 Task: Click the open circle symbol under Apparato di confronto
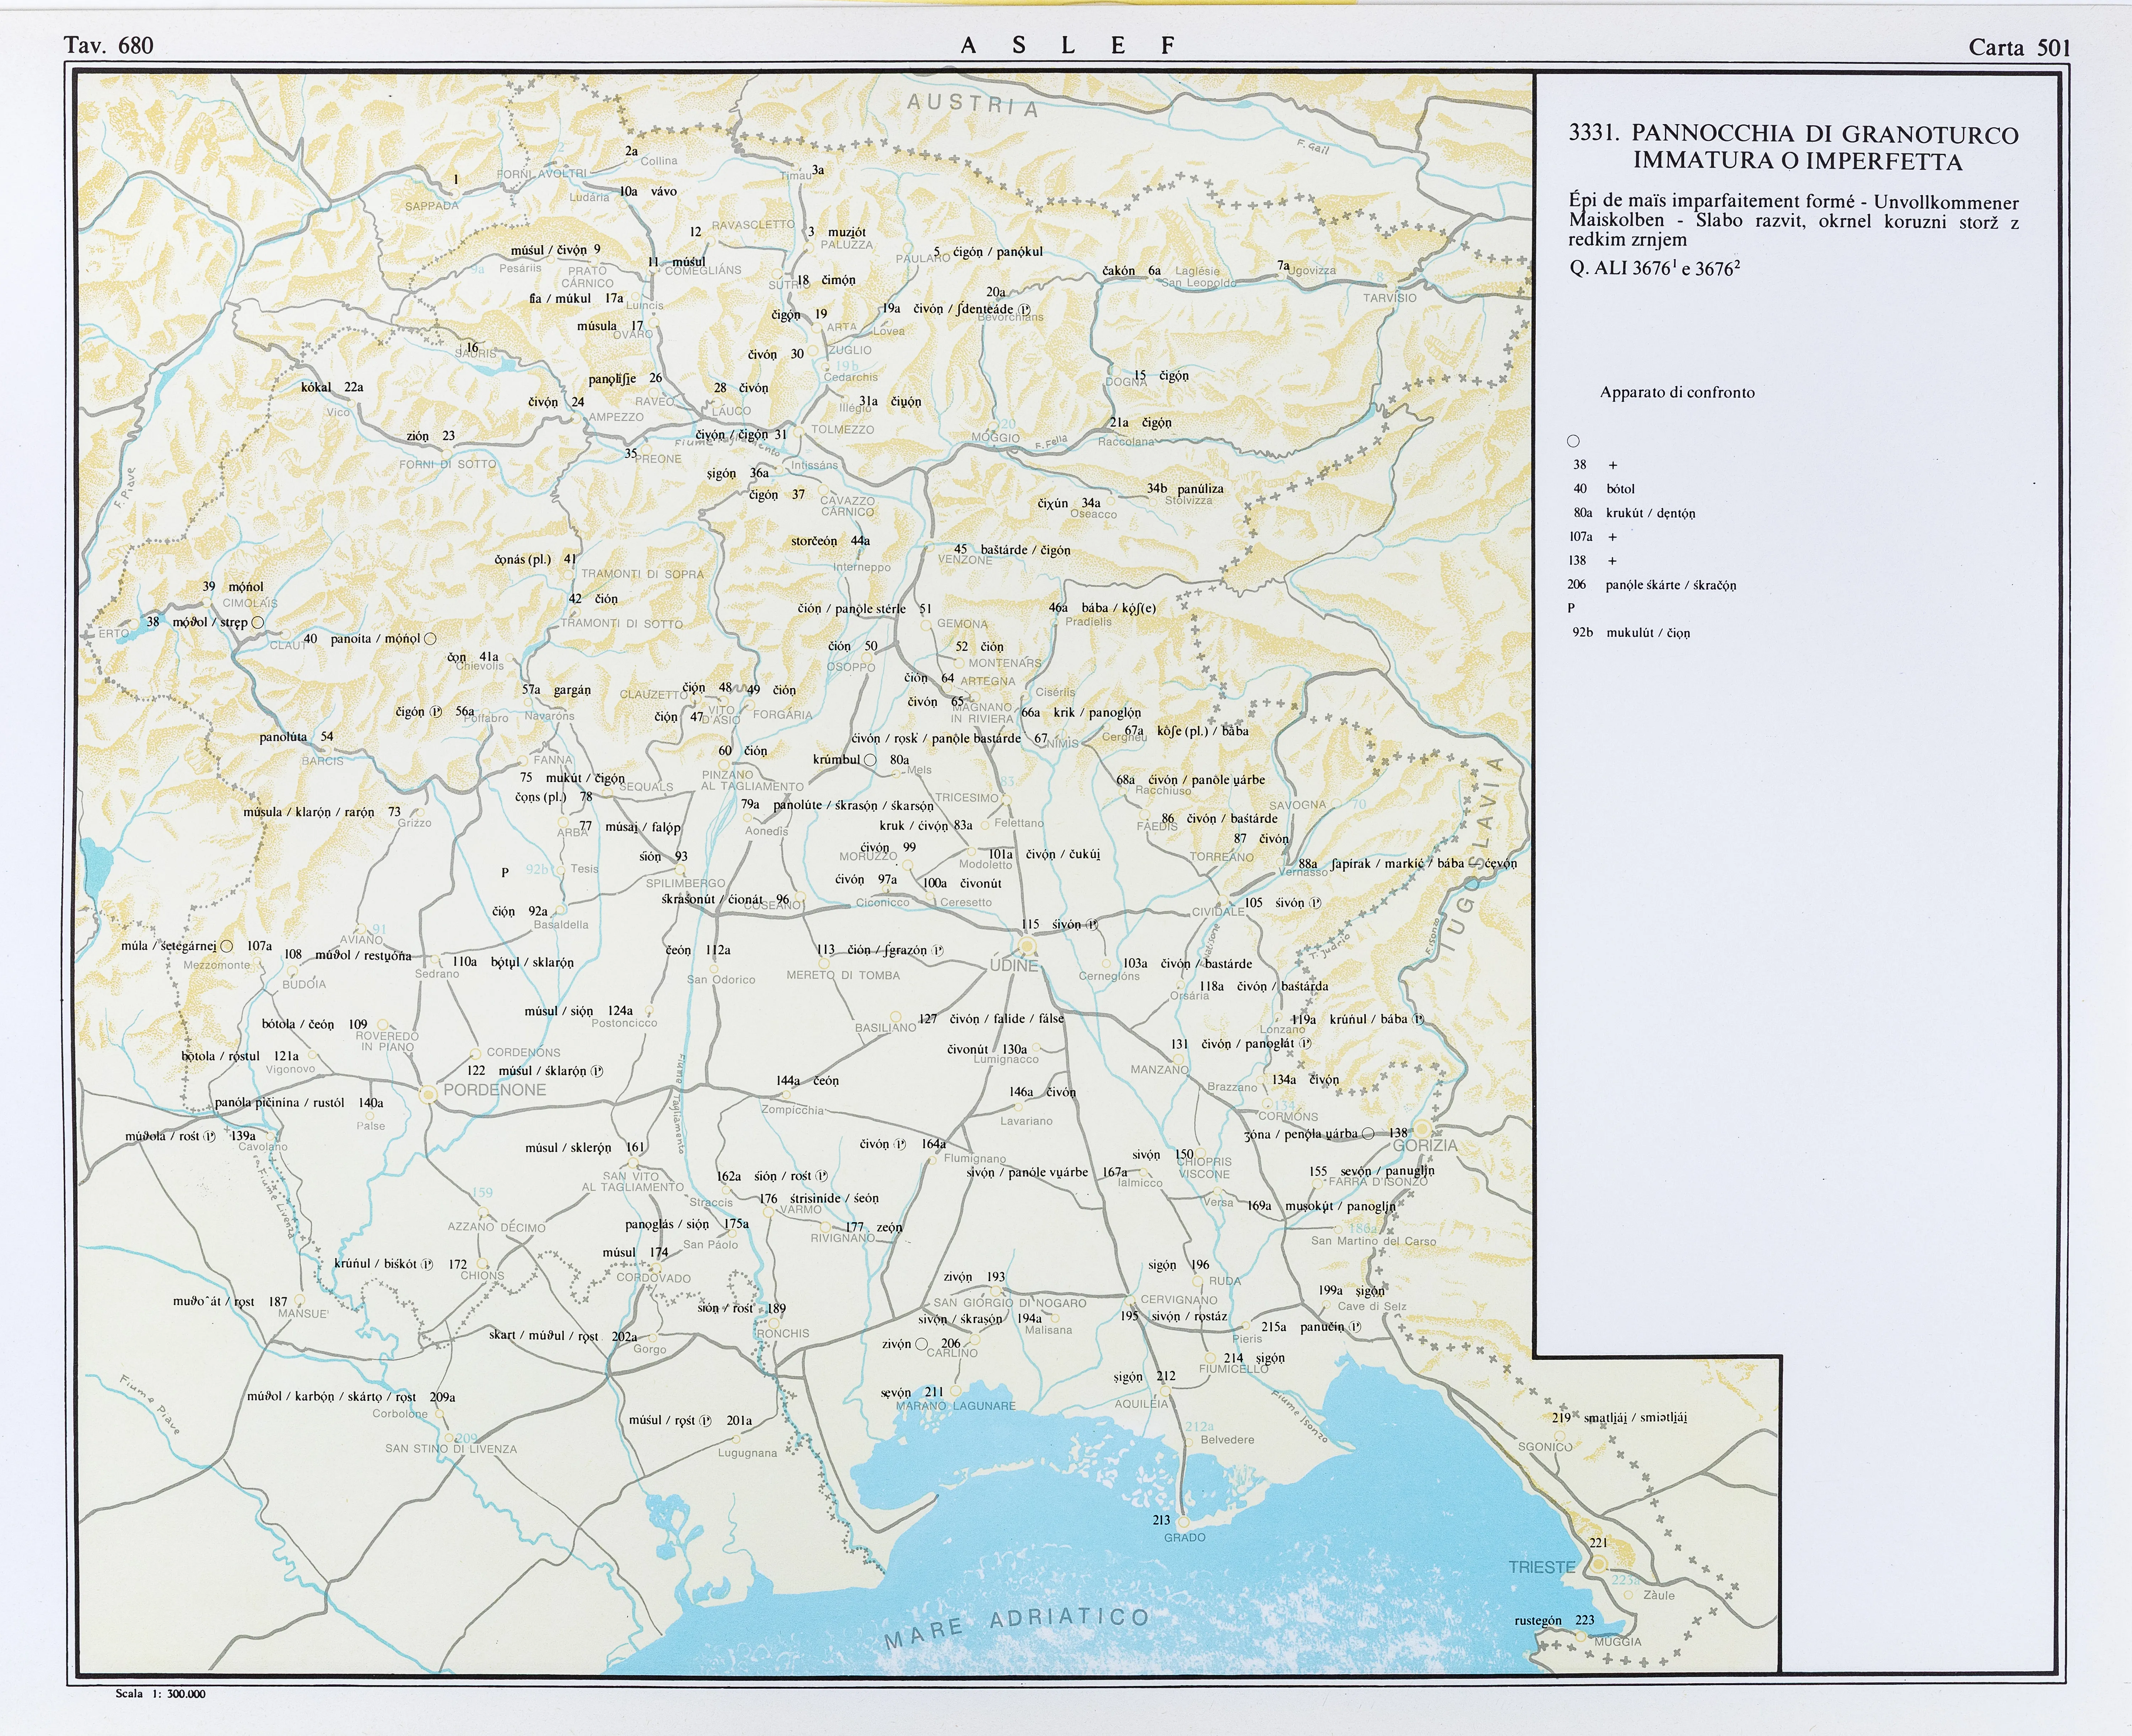(x=1573, y=441)
